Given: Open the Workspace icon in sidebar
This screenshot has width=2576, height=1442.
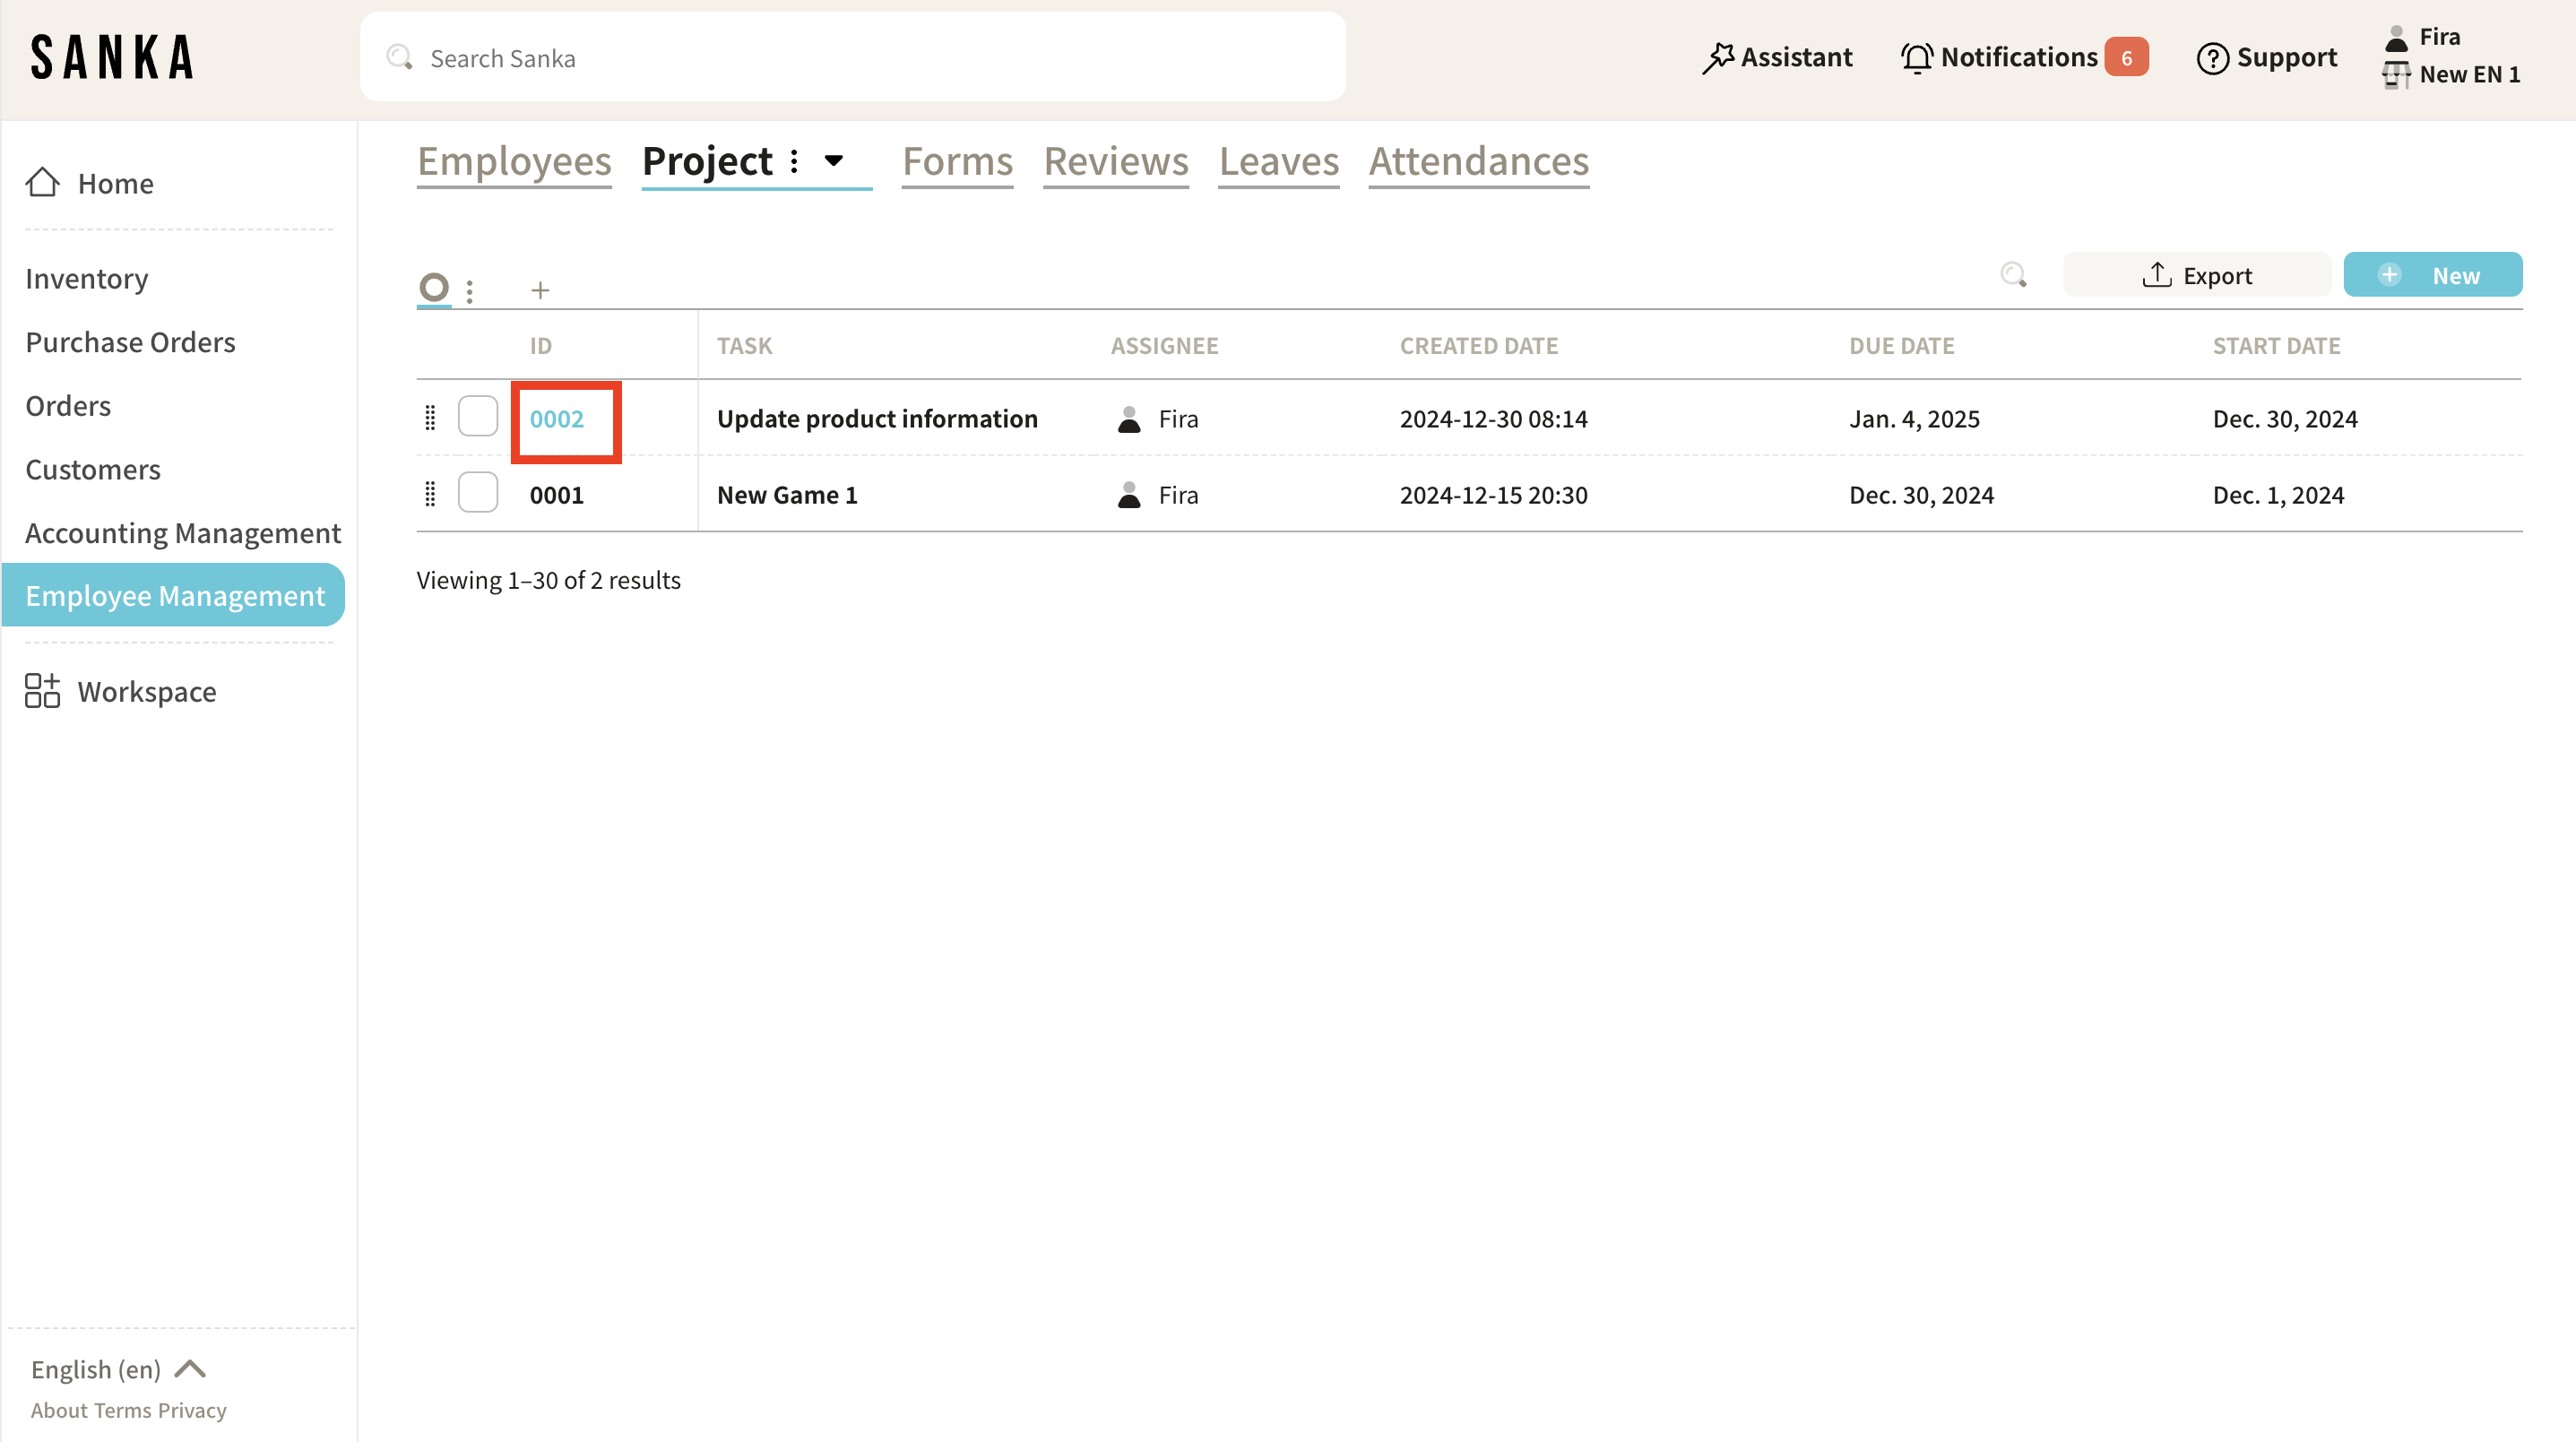Looking at the screenshot, I should tap(42, 691).
